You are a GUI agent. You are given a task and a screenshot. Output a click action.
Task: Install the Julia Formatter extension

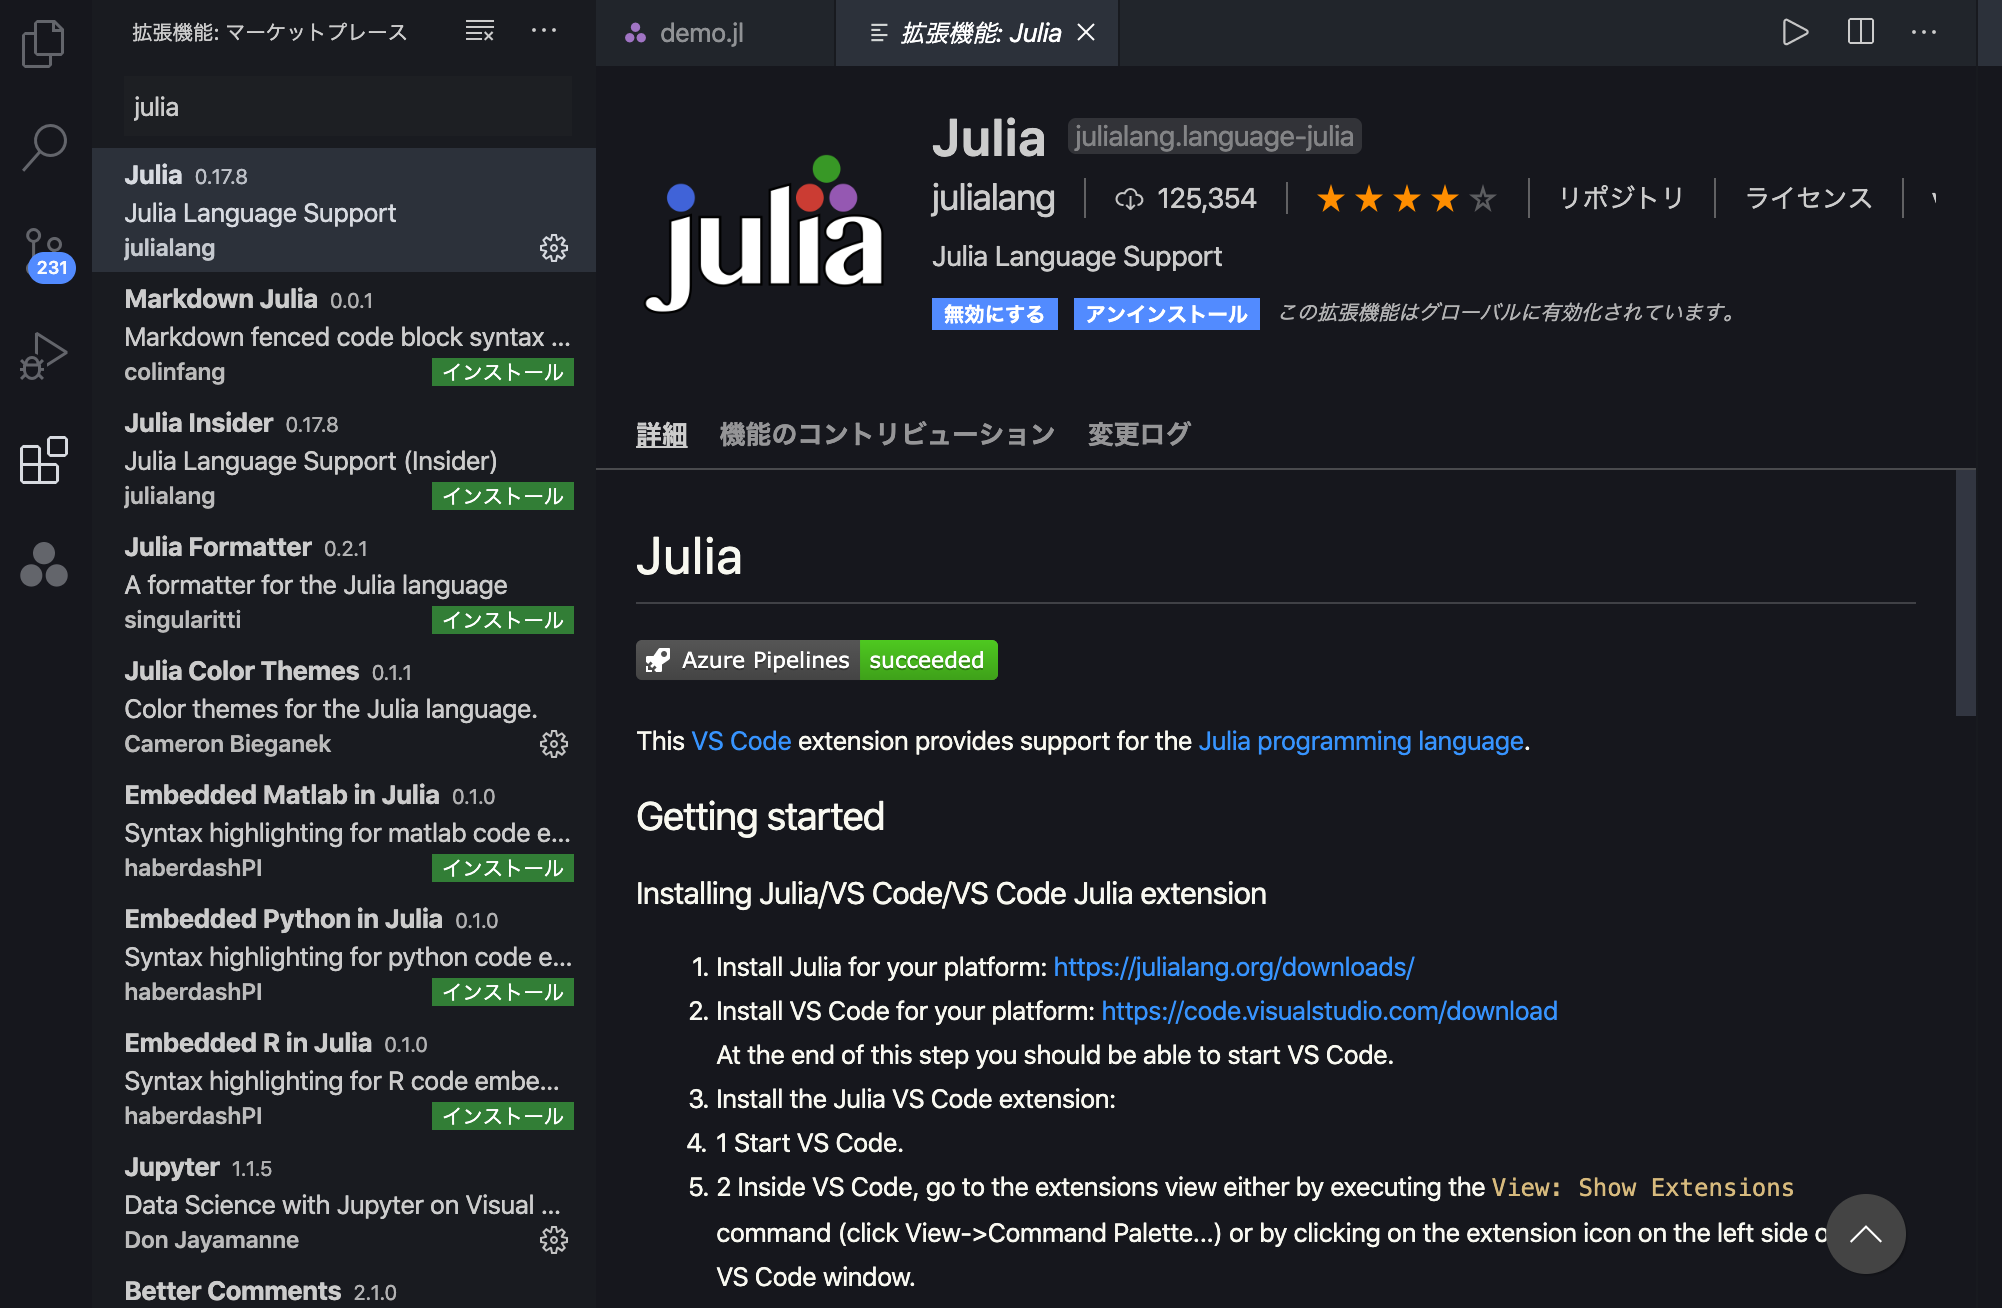503,620
